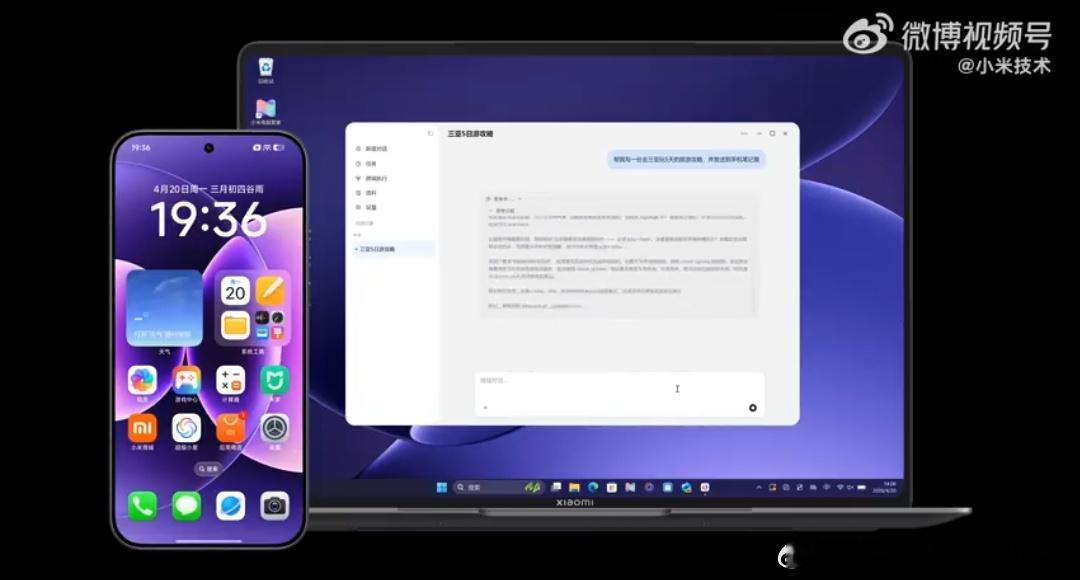Click the user message bubble about 三亚 trip
Image resolution: width=1080 pixels, height=580 pixels.
686,160
